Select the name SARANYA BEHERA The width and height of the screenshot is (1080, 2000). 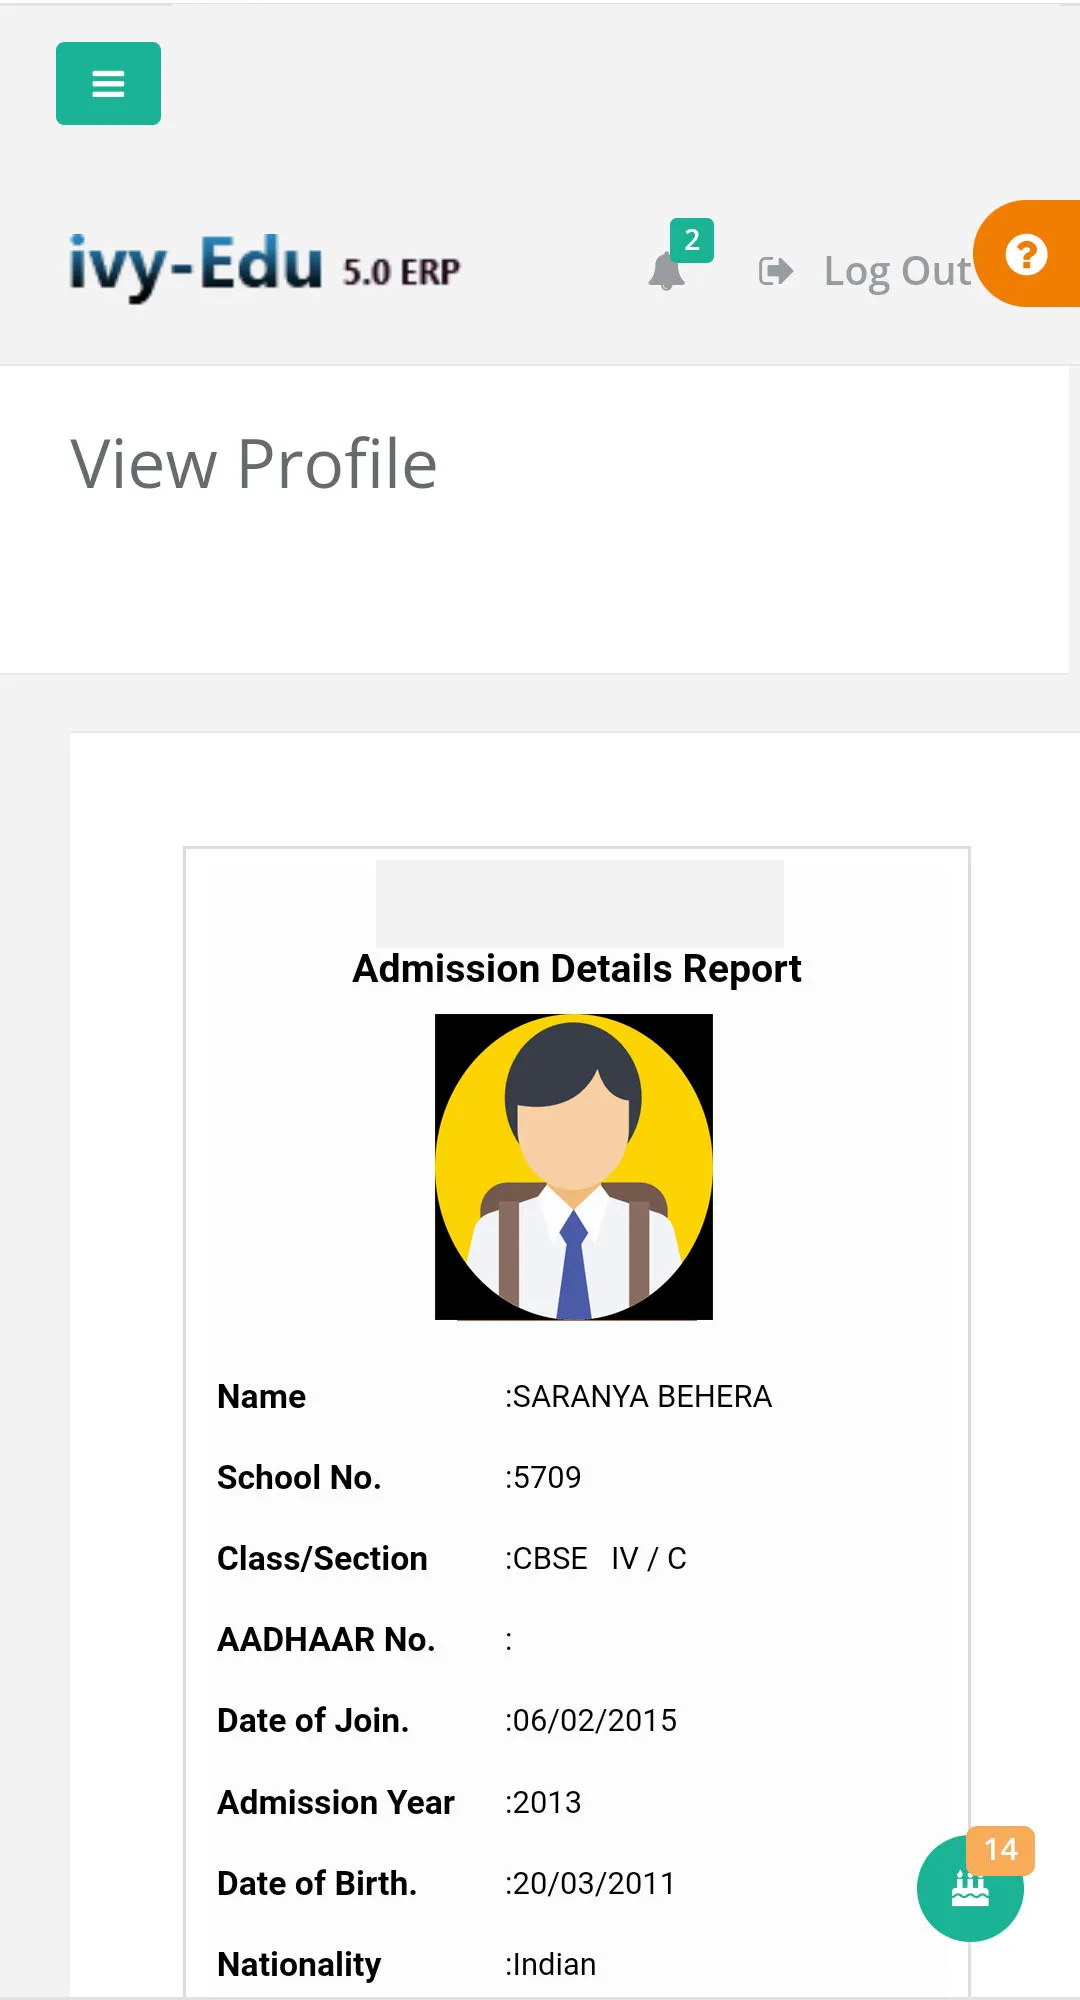coord(642,1396)
